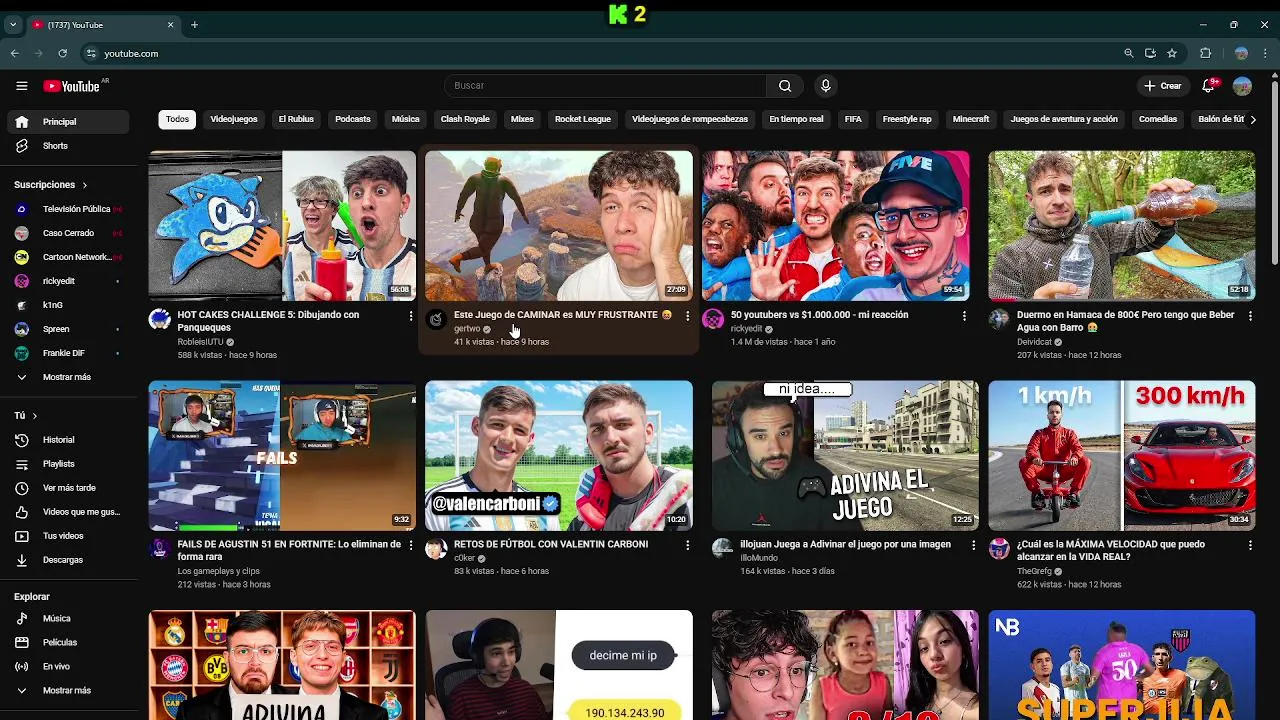This screenshot has width=1280, height=720.
Task: Open ADIVINA EL JUEGO thumbnail
Action: [845, 455]
